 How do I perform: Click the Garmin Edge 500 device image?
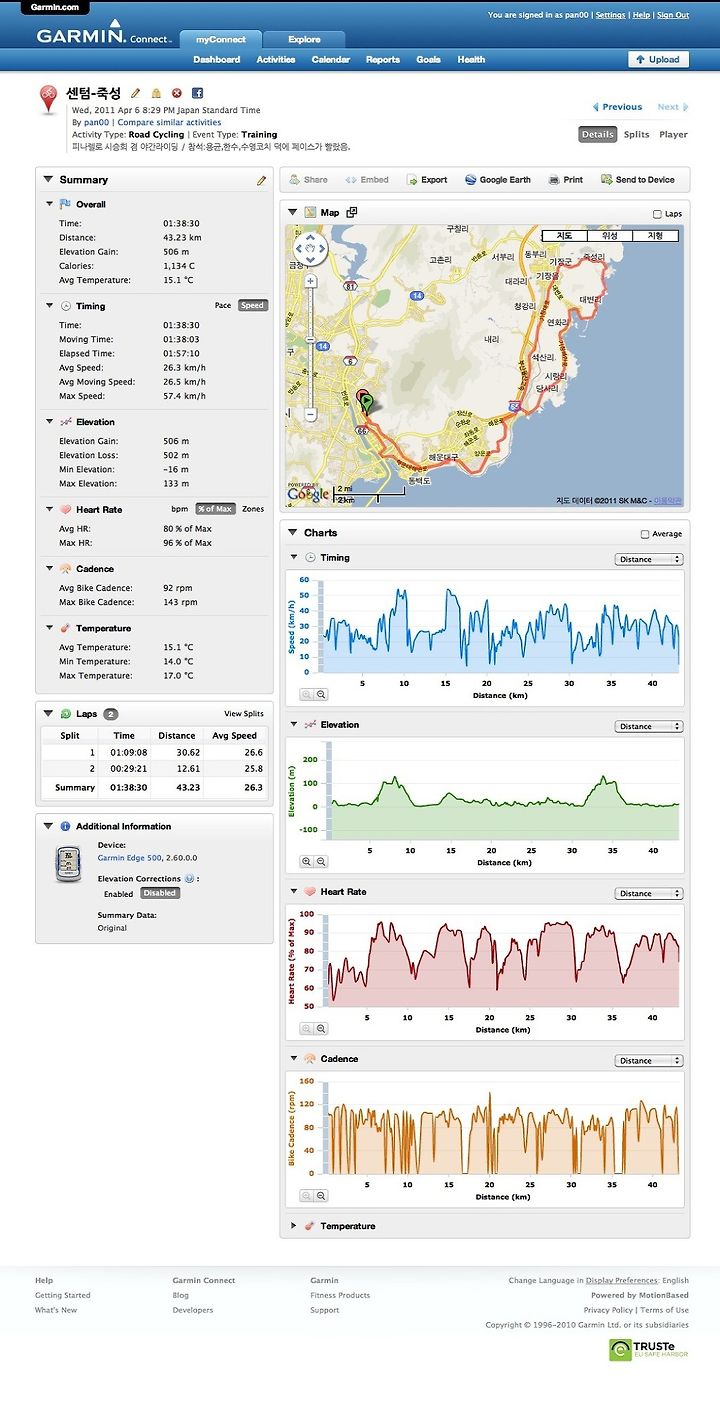(67, 863)
